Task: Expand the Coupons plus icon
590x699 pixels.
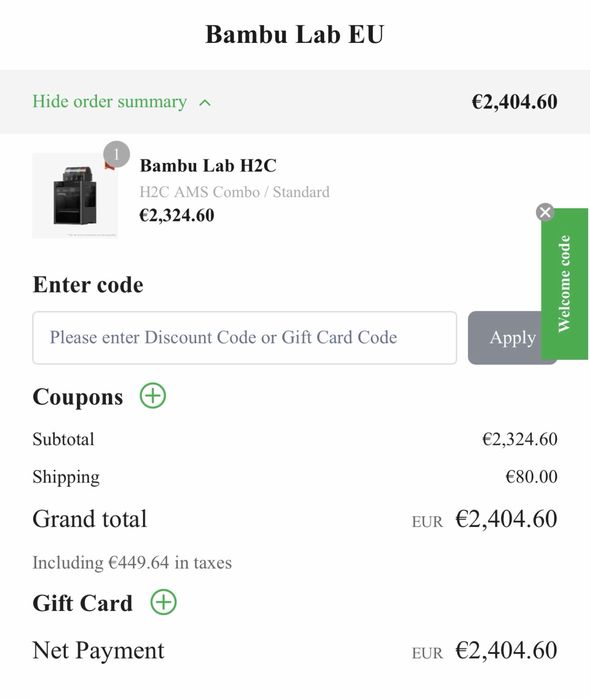Action: [x=153, y=395]
